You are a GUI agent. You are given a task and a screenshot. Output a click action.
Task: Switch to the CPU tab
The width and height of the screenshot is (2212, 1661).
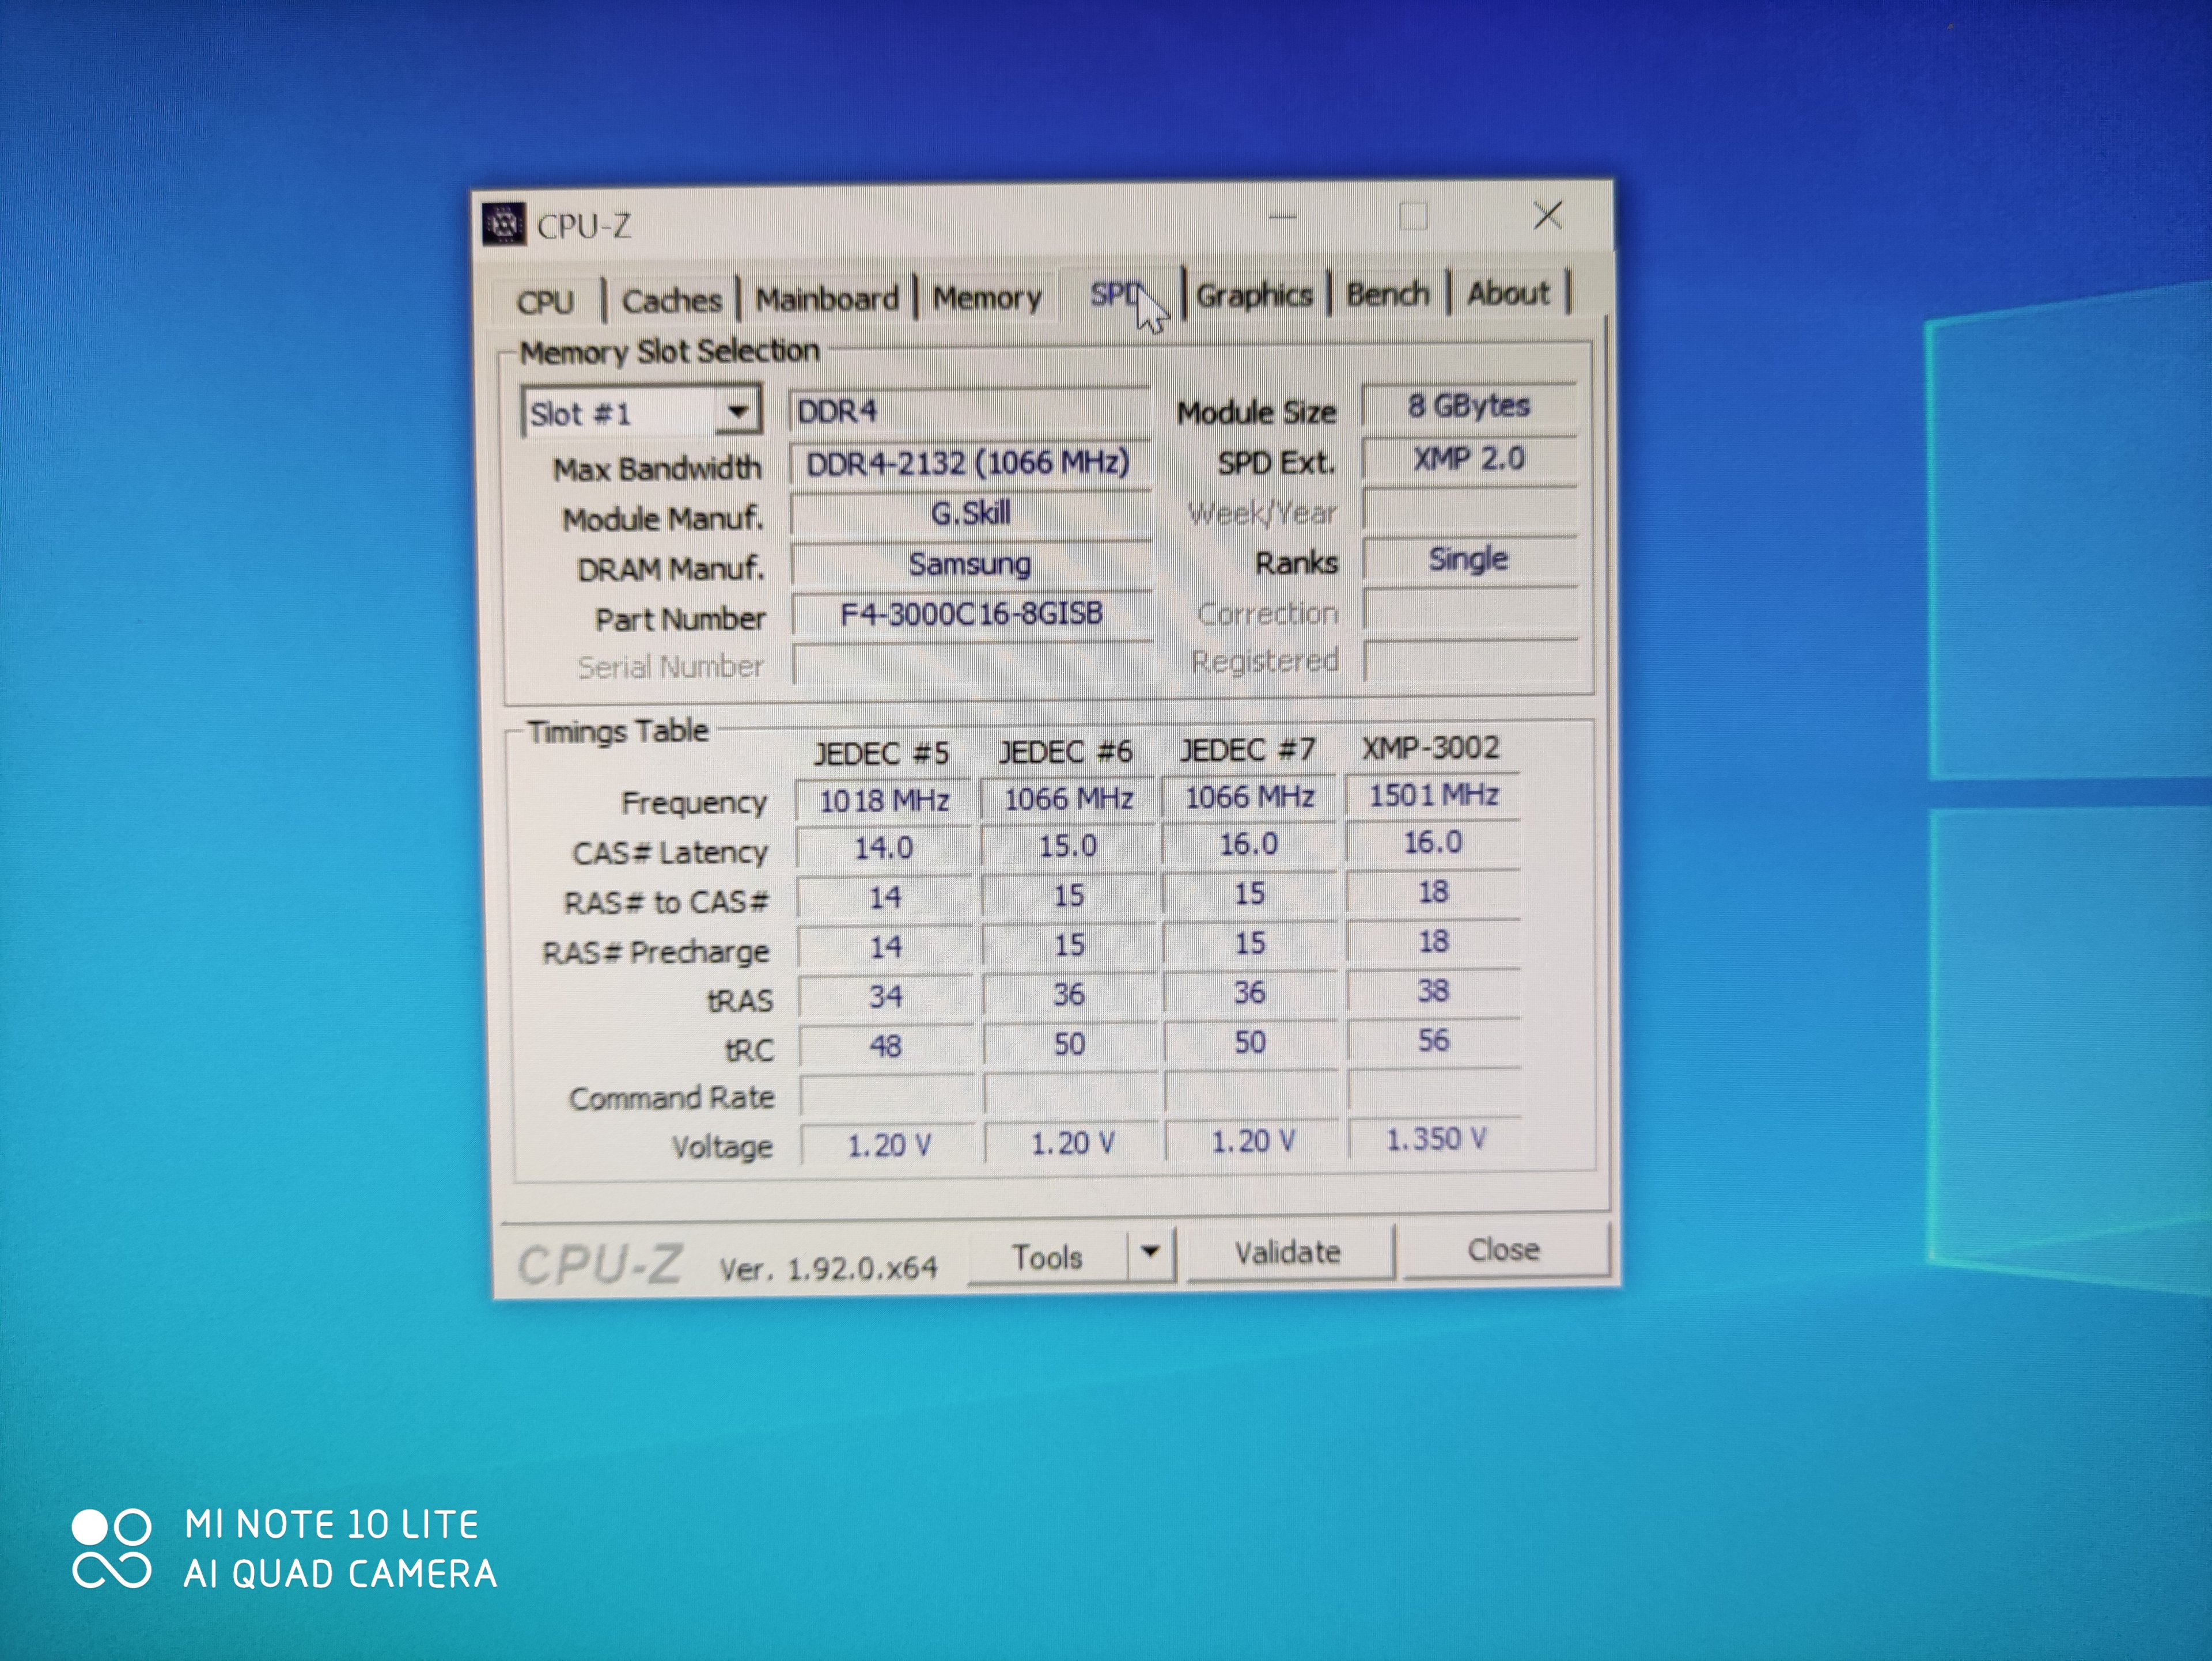tap(545, 301)
